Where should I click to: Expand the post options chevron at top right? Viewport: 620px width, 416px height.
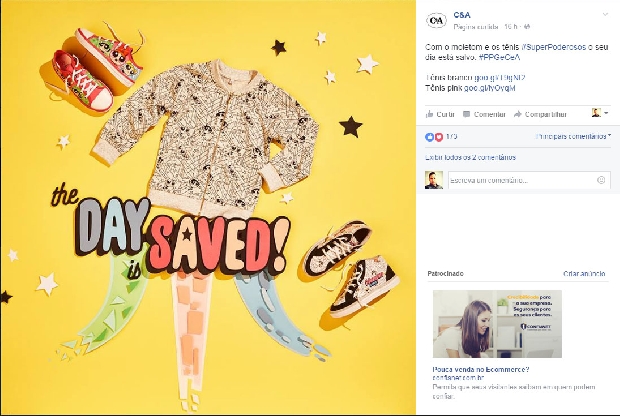click(x=605, y=15)
